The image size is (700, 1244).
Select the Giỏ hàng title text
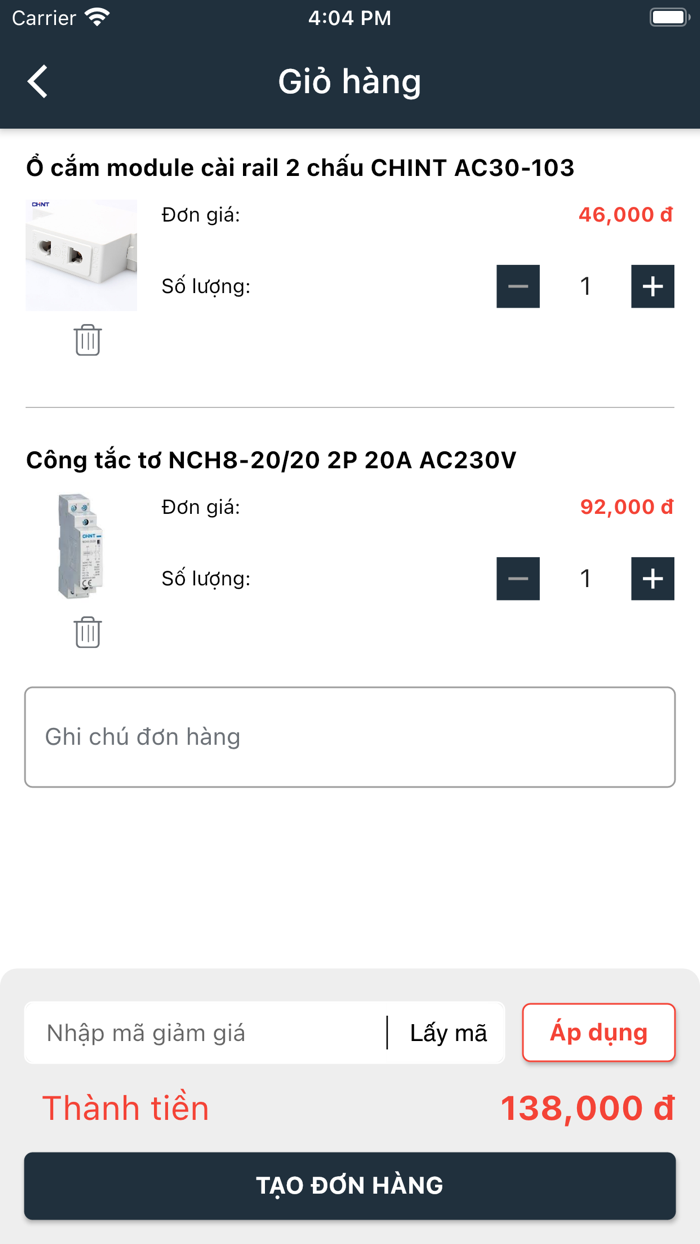click(x=349, y=81)
